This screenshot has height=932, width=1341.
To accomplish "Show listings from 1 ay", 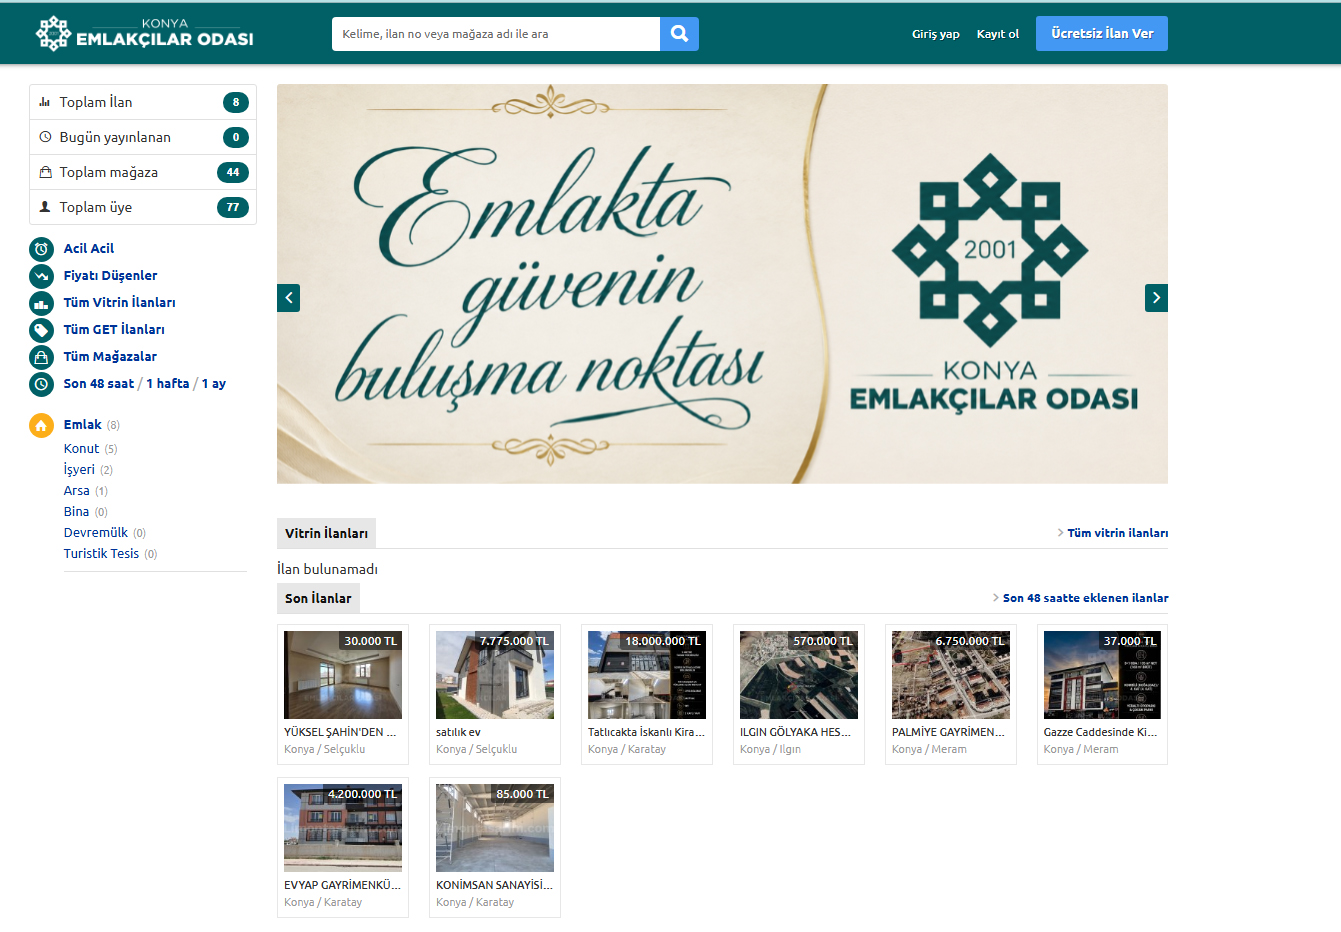I will (214, 384).
